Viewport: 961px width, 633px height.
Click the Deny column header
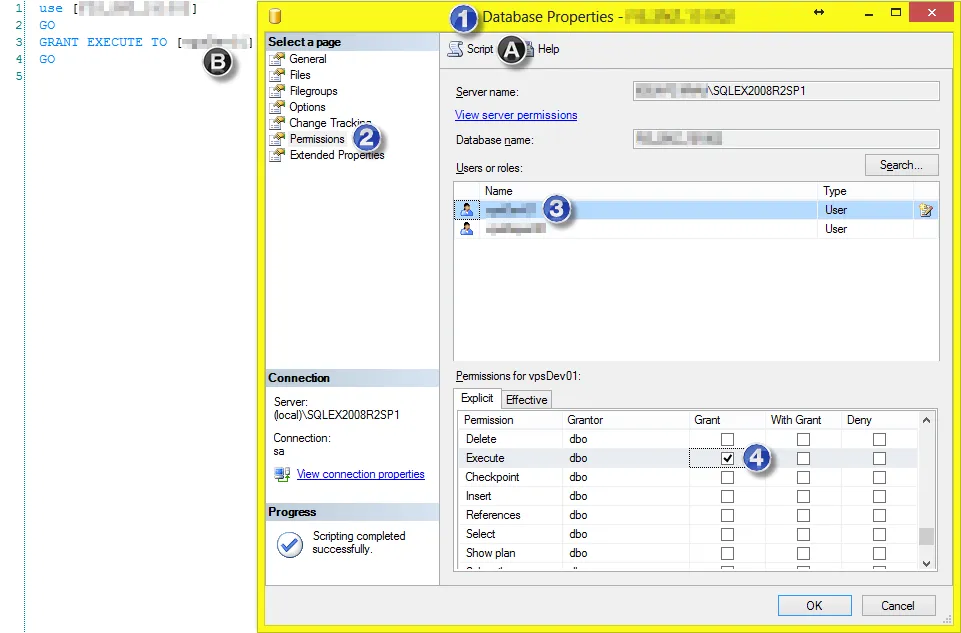point(879,420)
